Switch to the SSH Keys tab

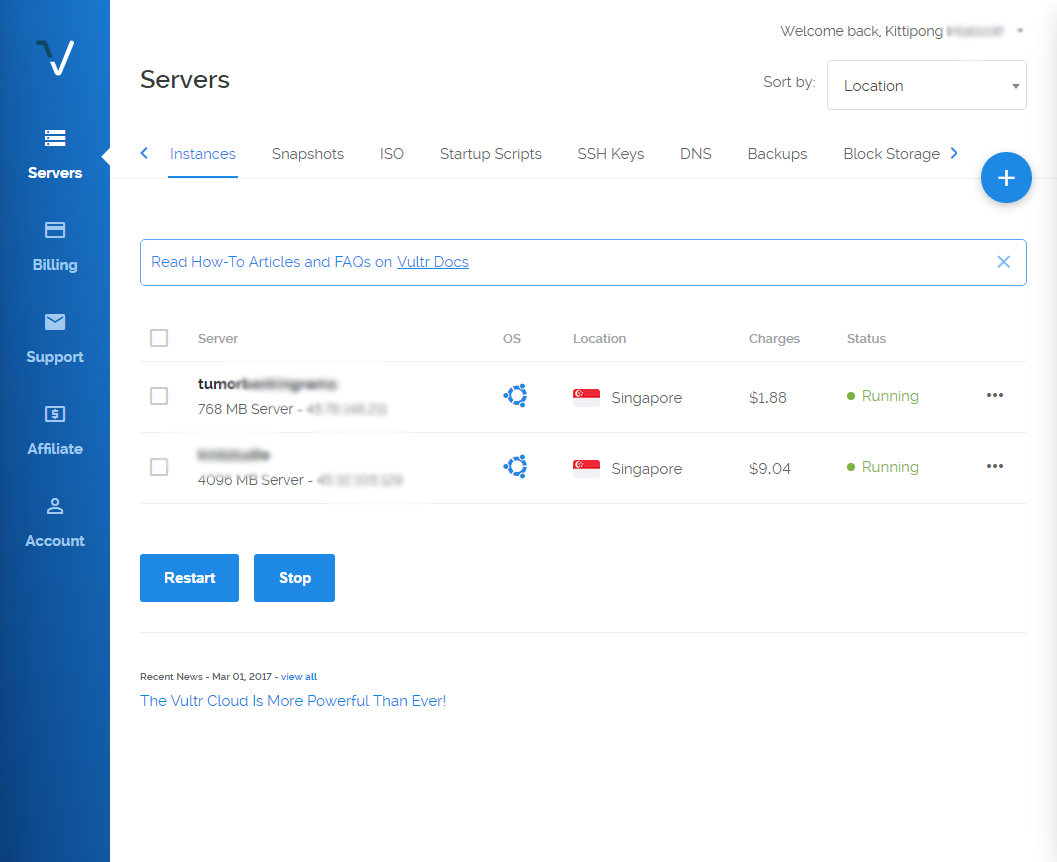pos(610,154)
